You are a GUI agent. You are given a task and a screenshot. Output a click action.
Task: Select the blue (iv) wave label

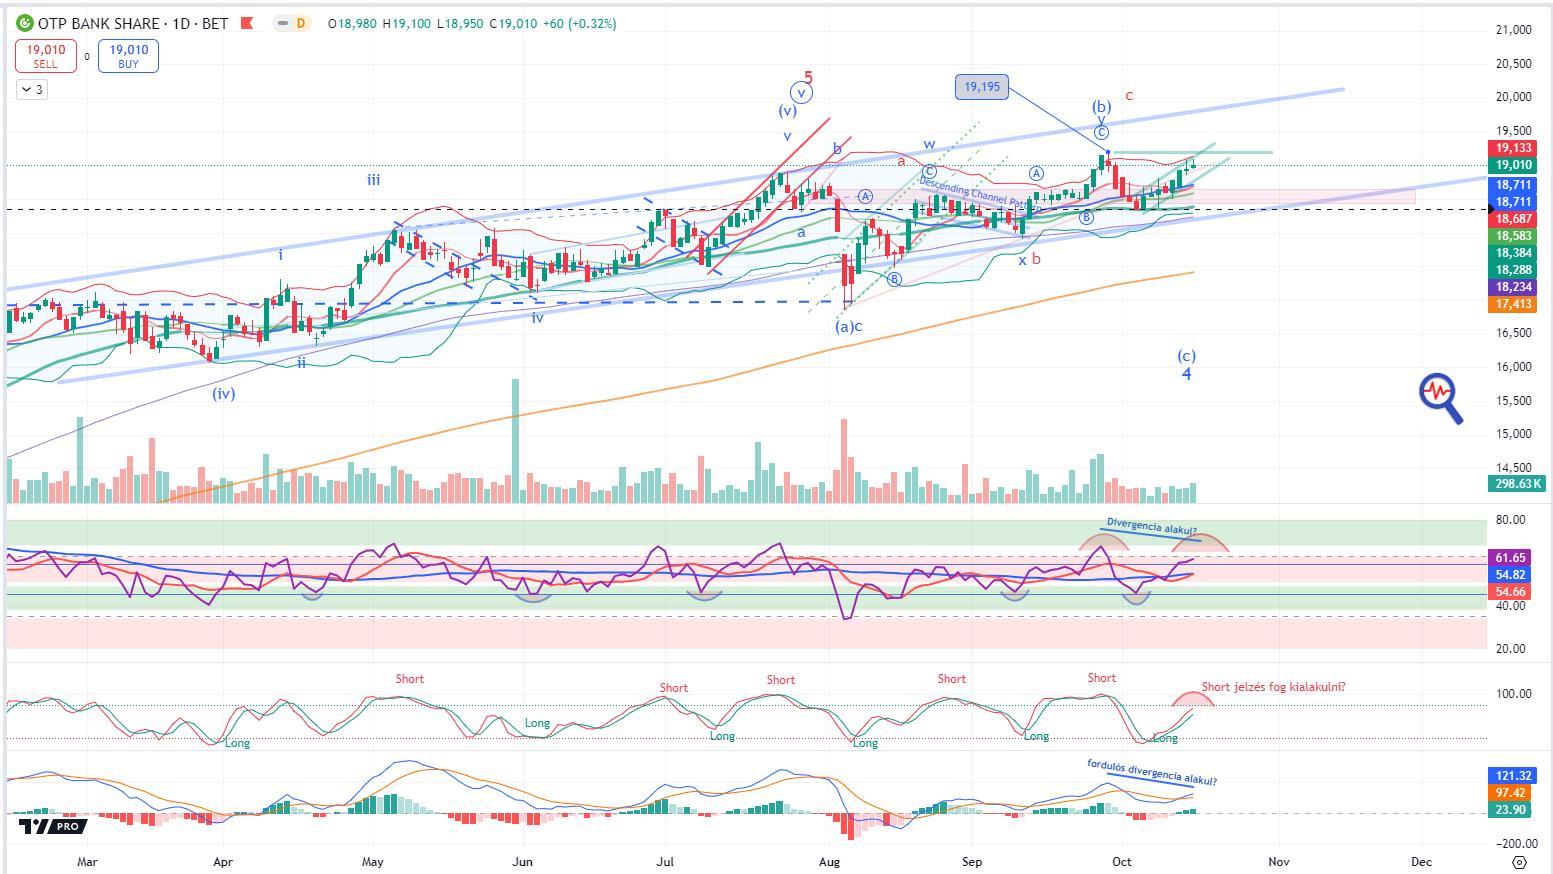[x=223, y=393]
